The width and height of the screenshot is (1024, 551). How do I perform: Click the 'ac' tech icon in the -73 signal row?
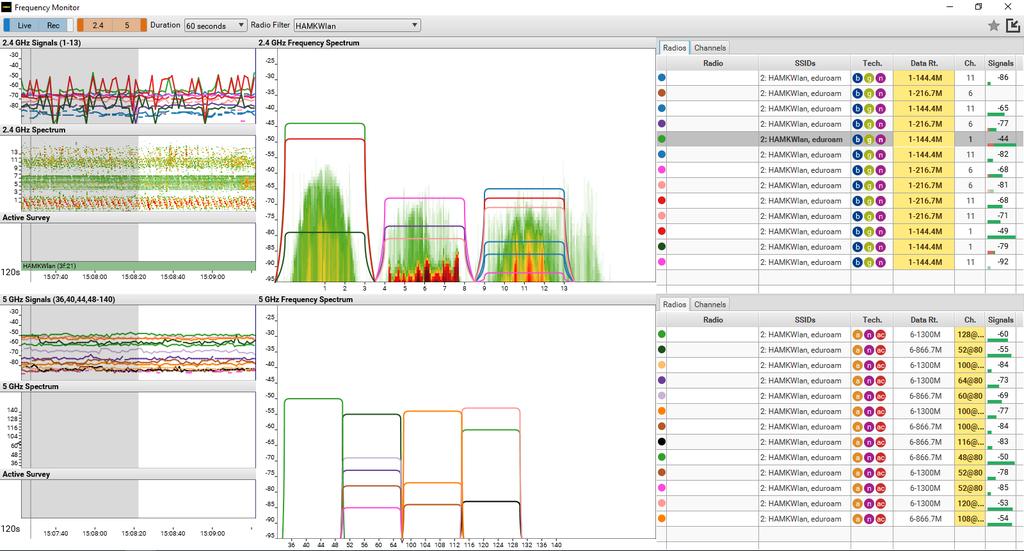[880, 381]
